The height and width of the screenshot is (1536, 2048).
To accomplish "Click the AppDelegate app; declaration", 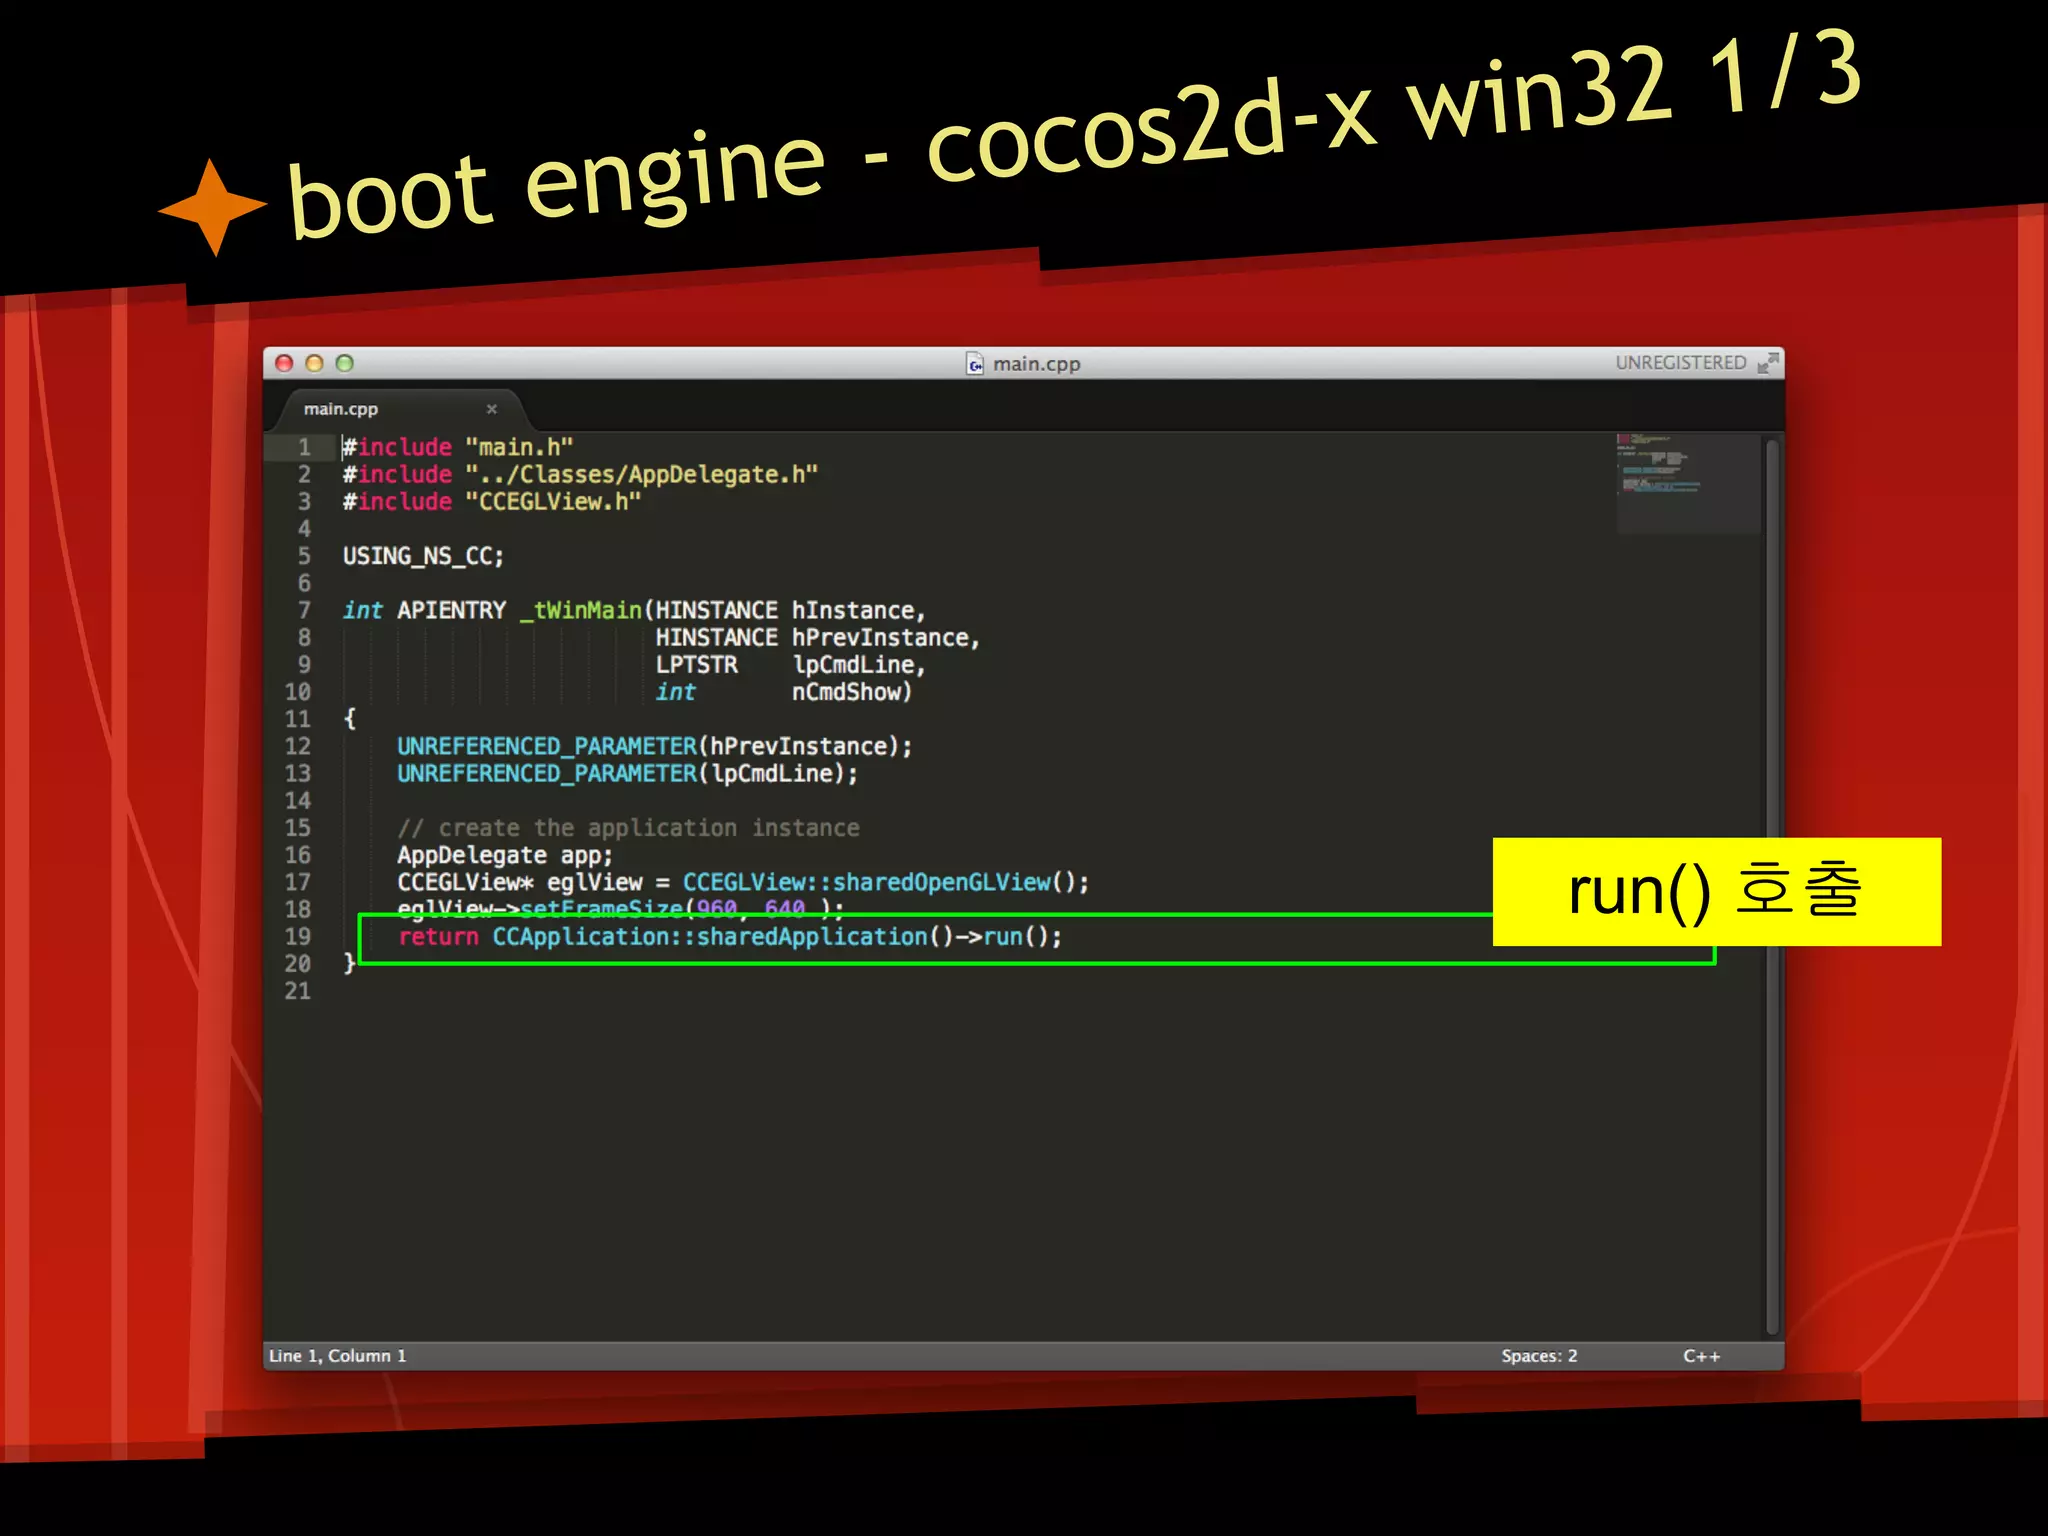I will 505,856.
